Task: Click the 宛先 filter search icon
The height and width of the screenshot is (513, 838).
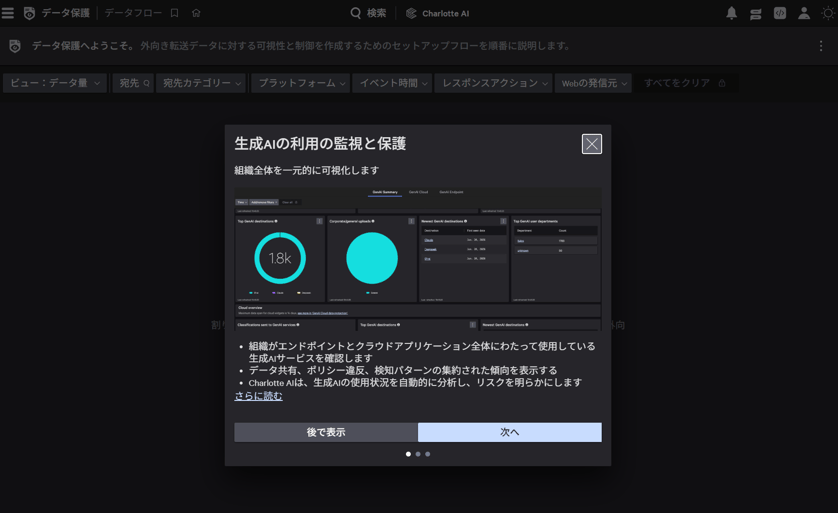Action: (x=146, y=83)
